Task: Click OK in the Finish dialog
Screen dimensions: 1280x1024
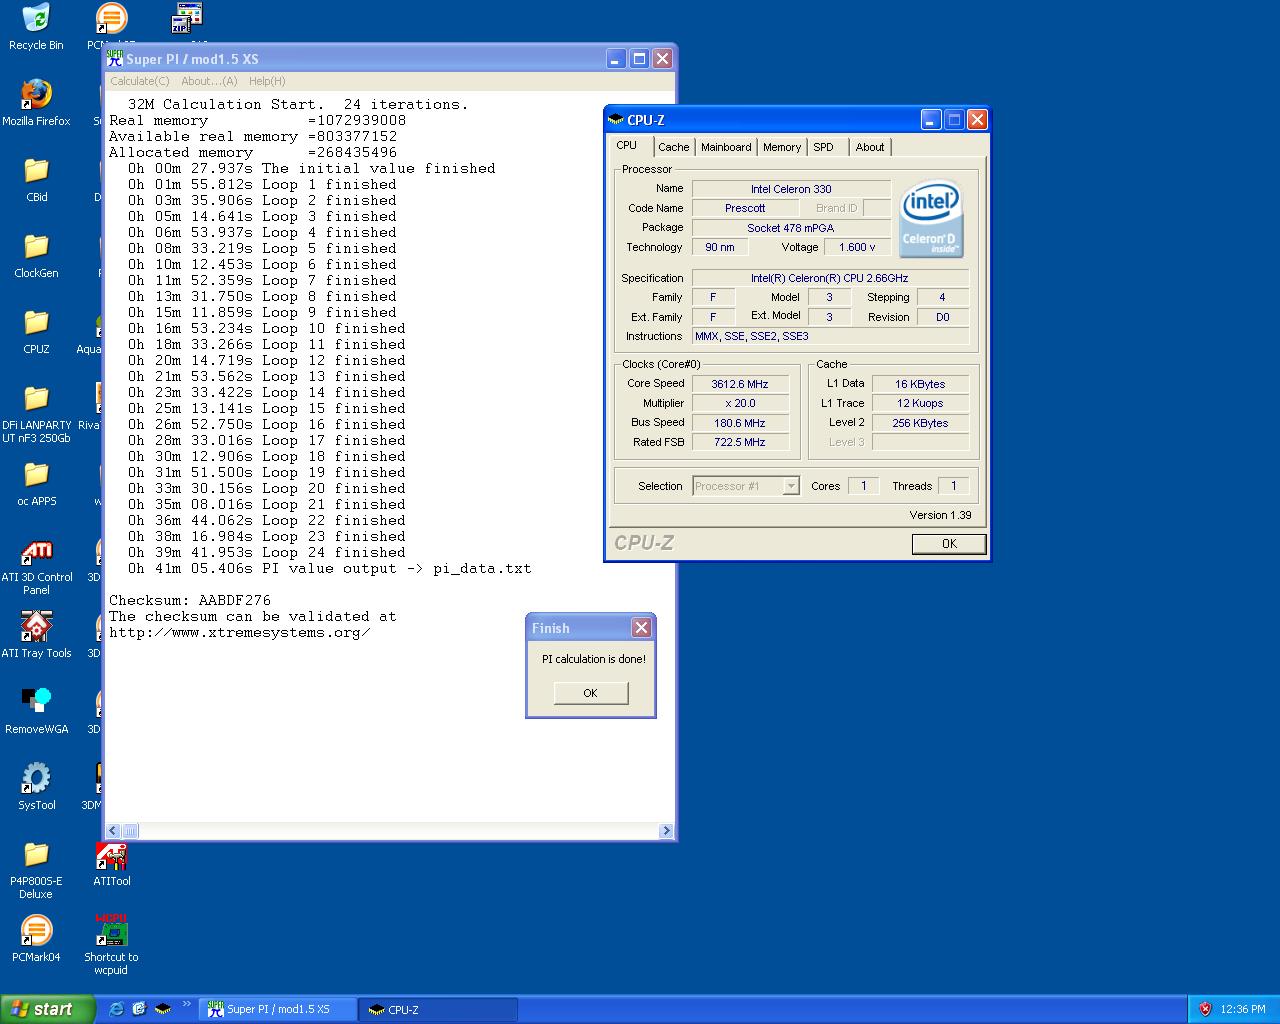Action: (x=590, y=693)
